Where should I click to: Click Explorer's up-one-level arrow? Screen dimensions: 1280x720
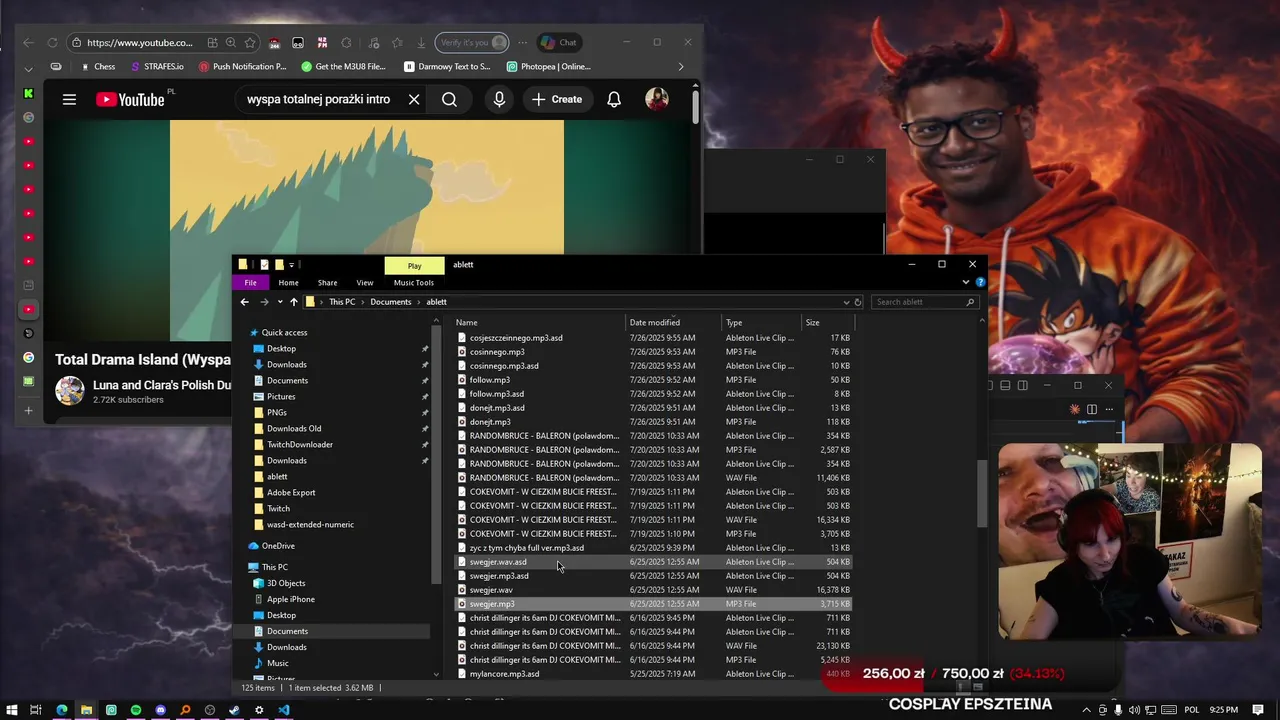coord(293,302)
